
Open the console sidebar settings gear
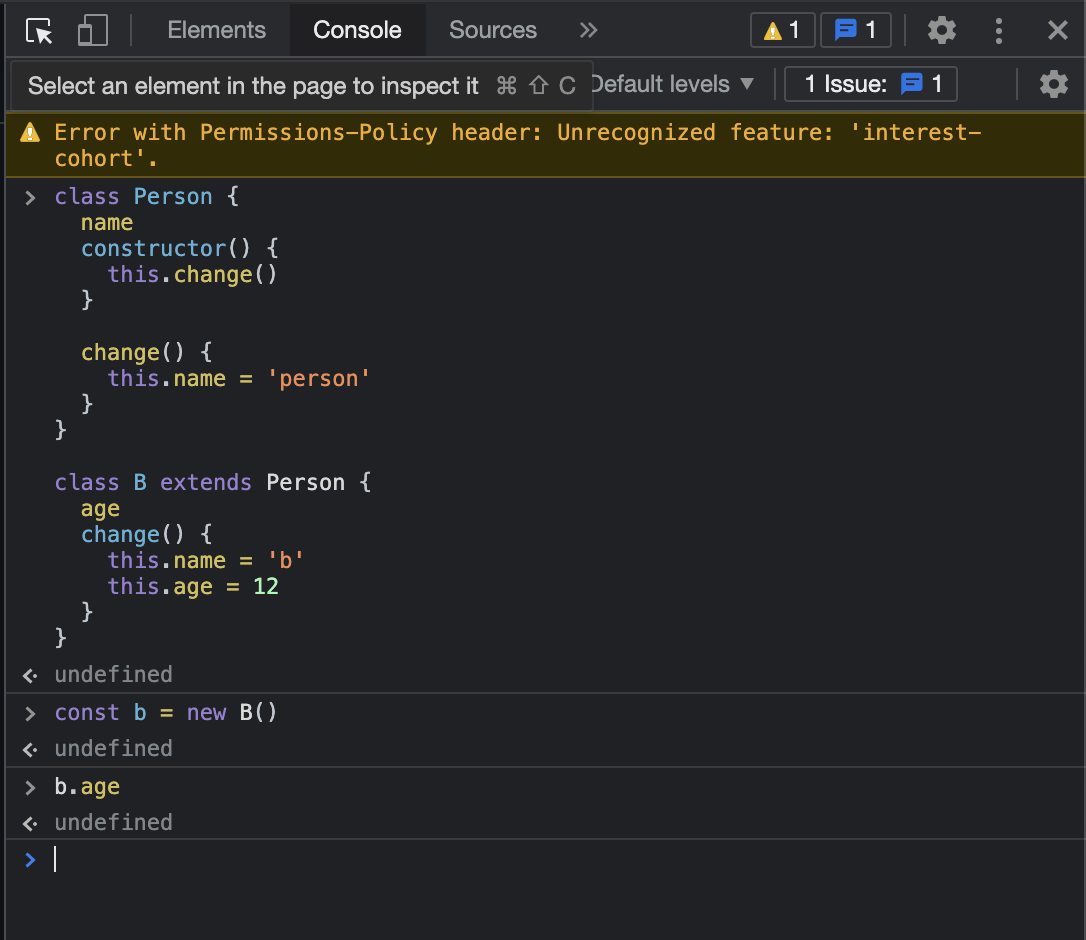pyautogui.click(x=1054, y=84)
